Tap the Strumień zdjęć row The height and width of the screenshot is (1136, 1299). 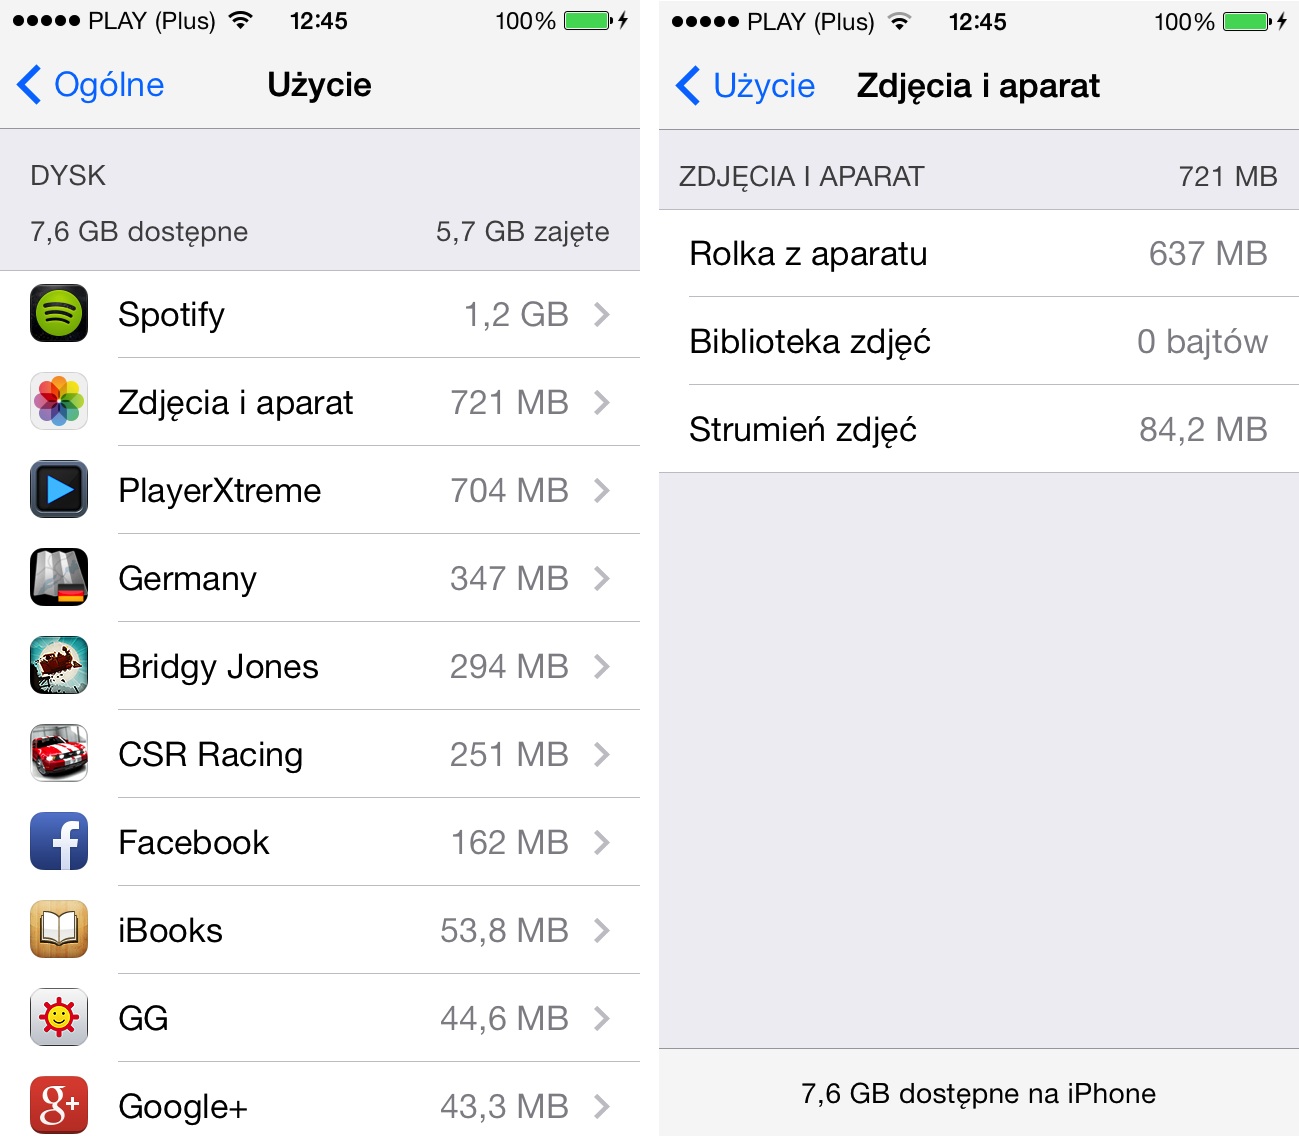pyautogui.click(x=979, y=430)
